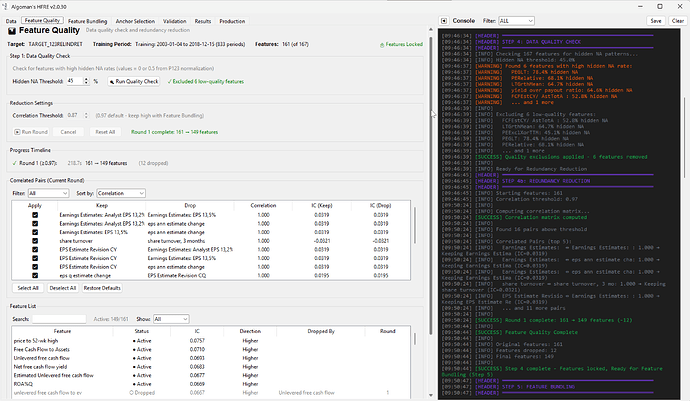This screenshot has height=401, width=690.
Task: Click the 'IC (Drop)' column header
Action: pos(380,206)
